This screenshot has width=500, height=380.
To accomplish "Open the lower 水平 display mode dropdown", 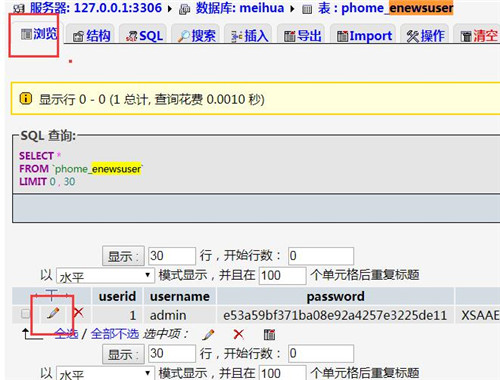I will pos(105,373).
